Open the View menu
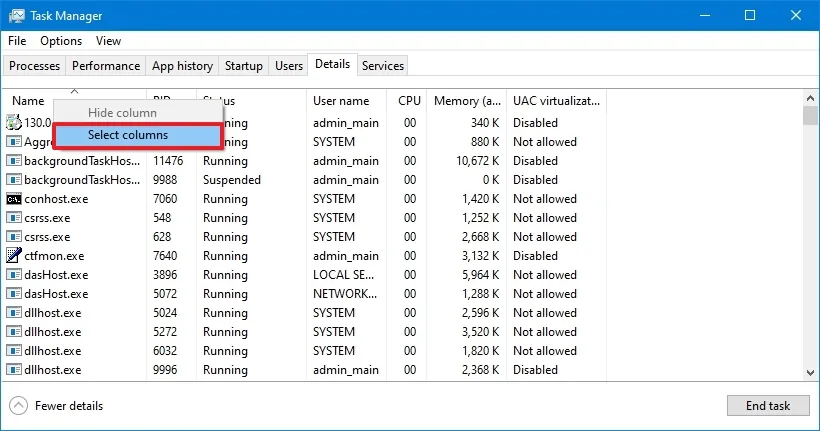 click(108, 41)
